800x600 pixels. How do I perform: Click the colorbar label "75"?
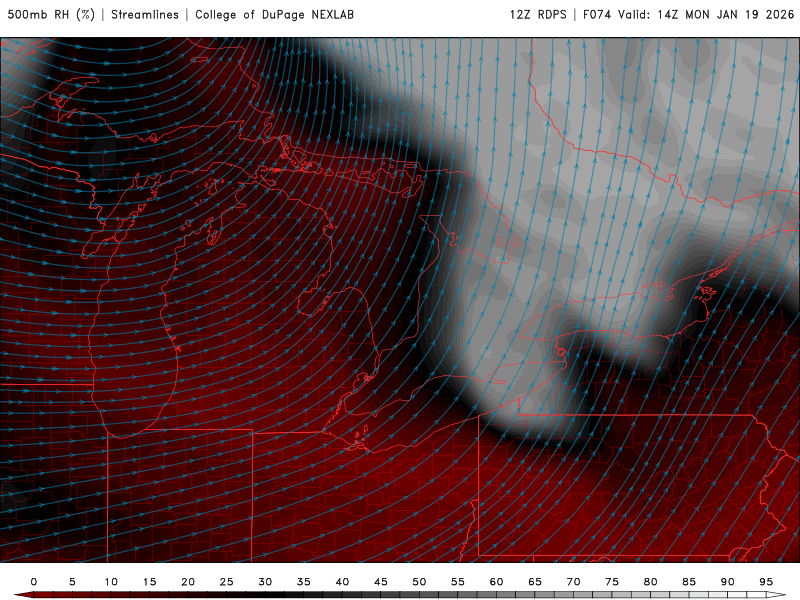(612, 582)
